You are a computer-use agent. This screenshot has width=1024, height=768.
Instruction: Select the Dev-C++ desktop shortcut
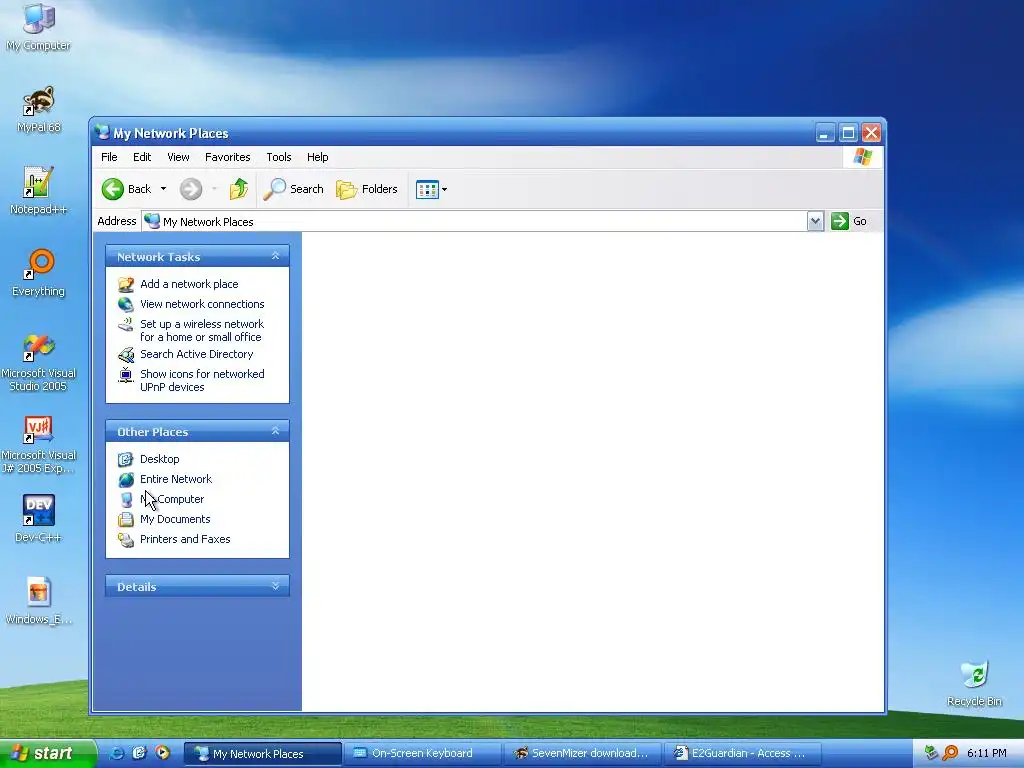point(39,519)
